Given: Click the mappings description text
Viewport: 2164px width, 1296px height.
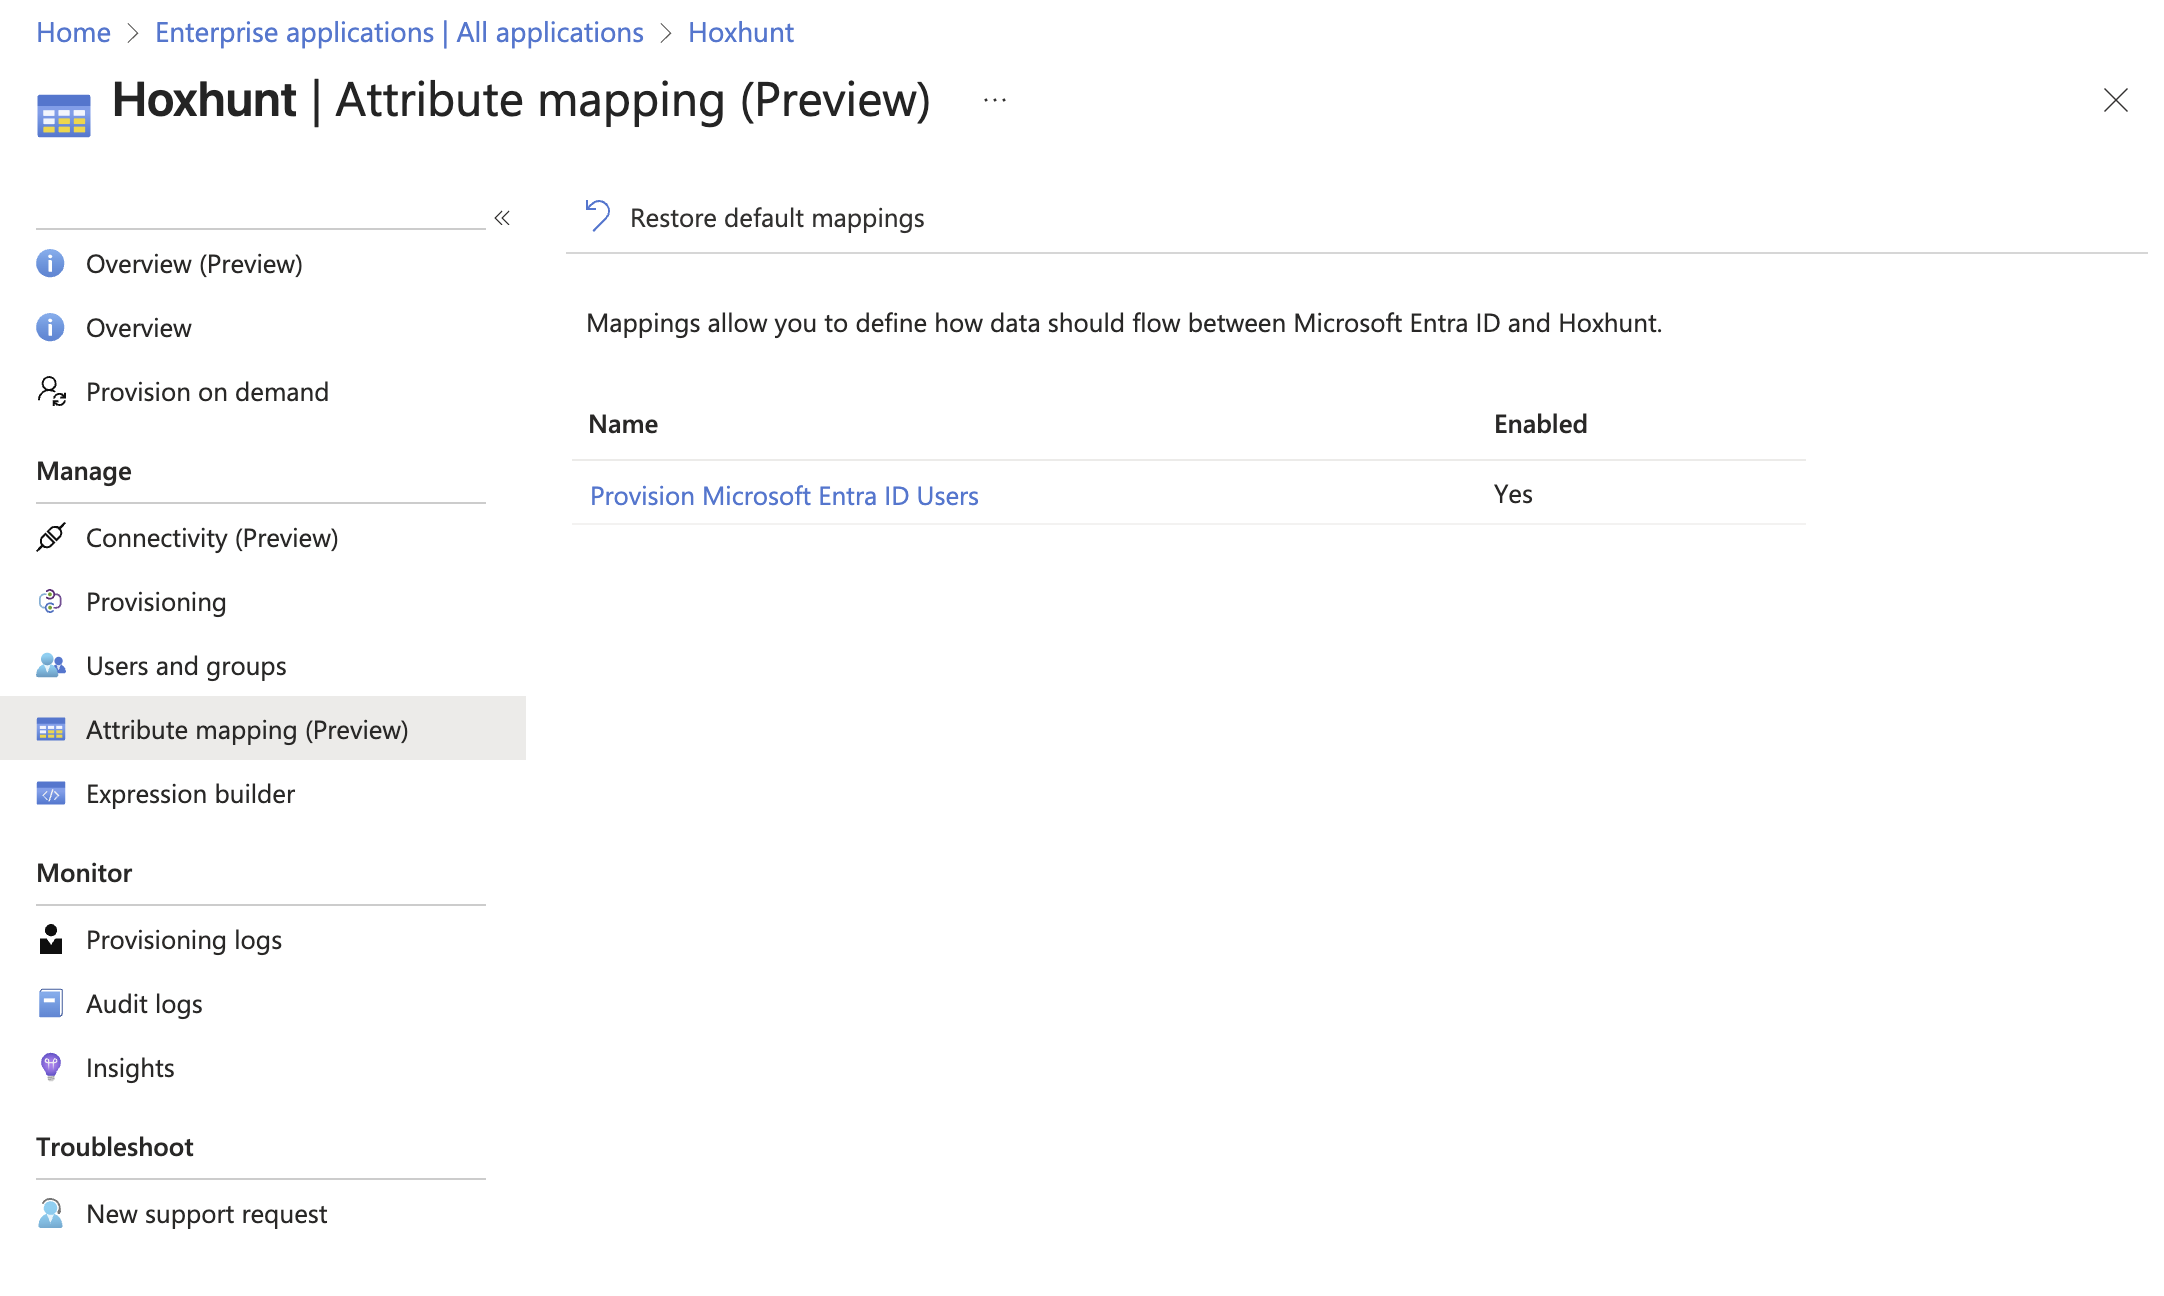Looking at the screenshot, I should (x=1124, y=323).
